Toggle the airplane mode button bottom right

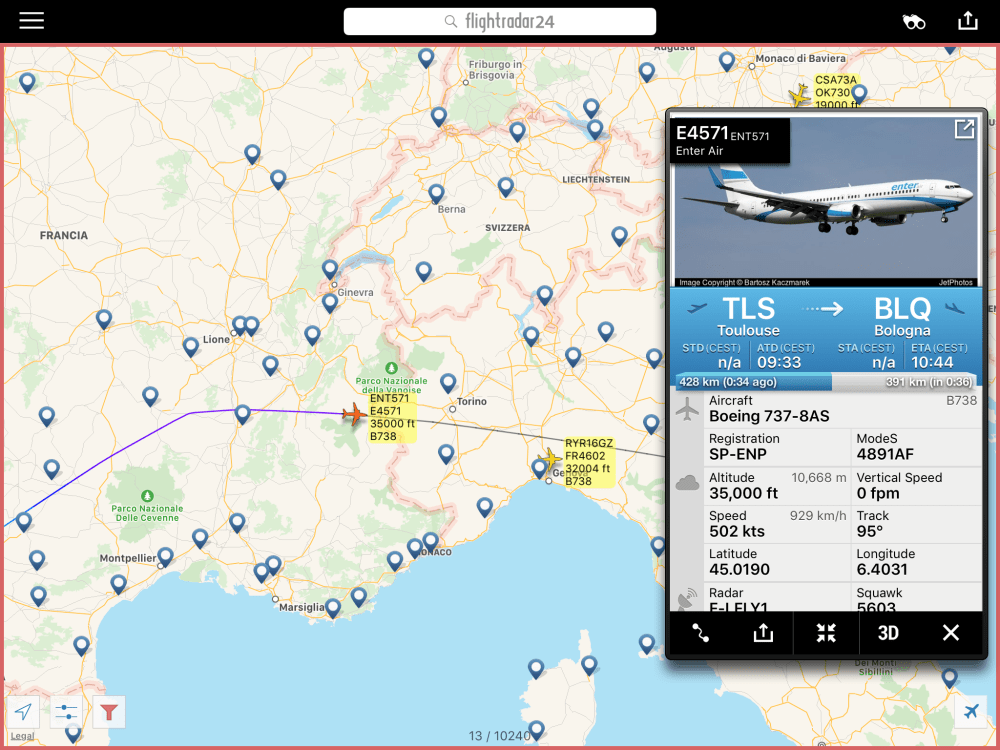970,712
